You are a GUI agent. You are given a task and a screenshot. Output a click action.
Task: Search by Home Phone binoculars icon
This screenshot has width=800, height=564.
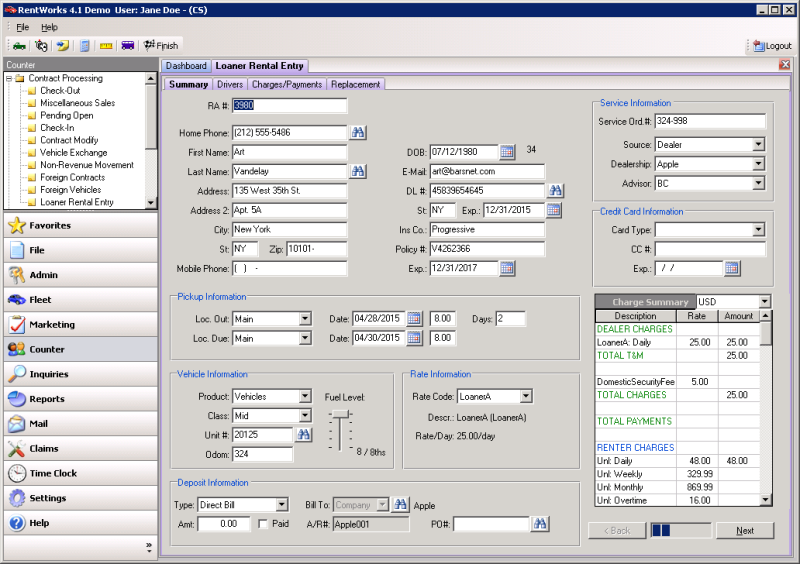click(x=358, y=133)
